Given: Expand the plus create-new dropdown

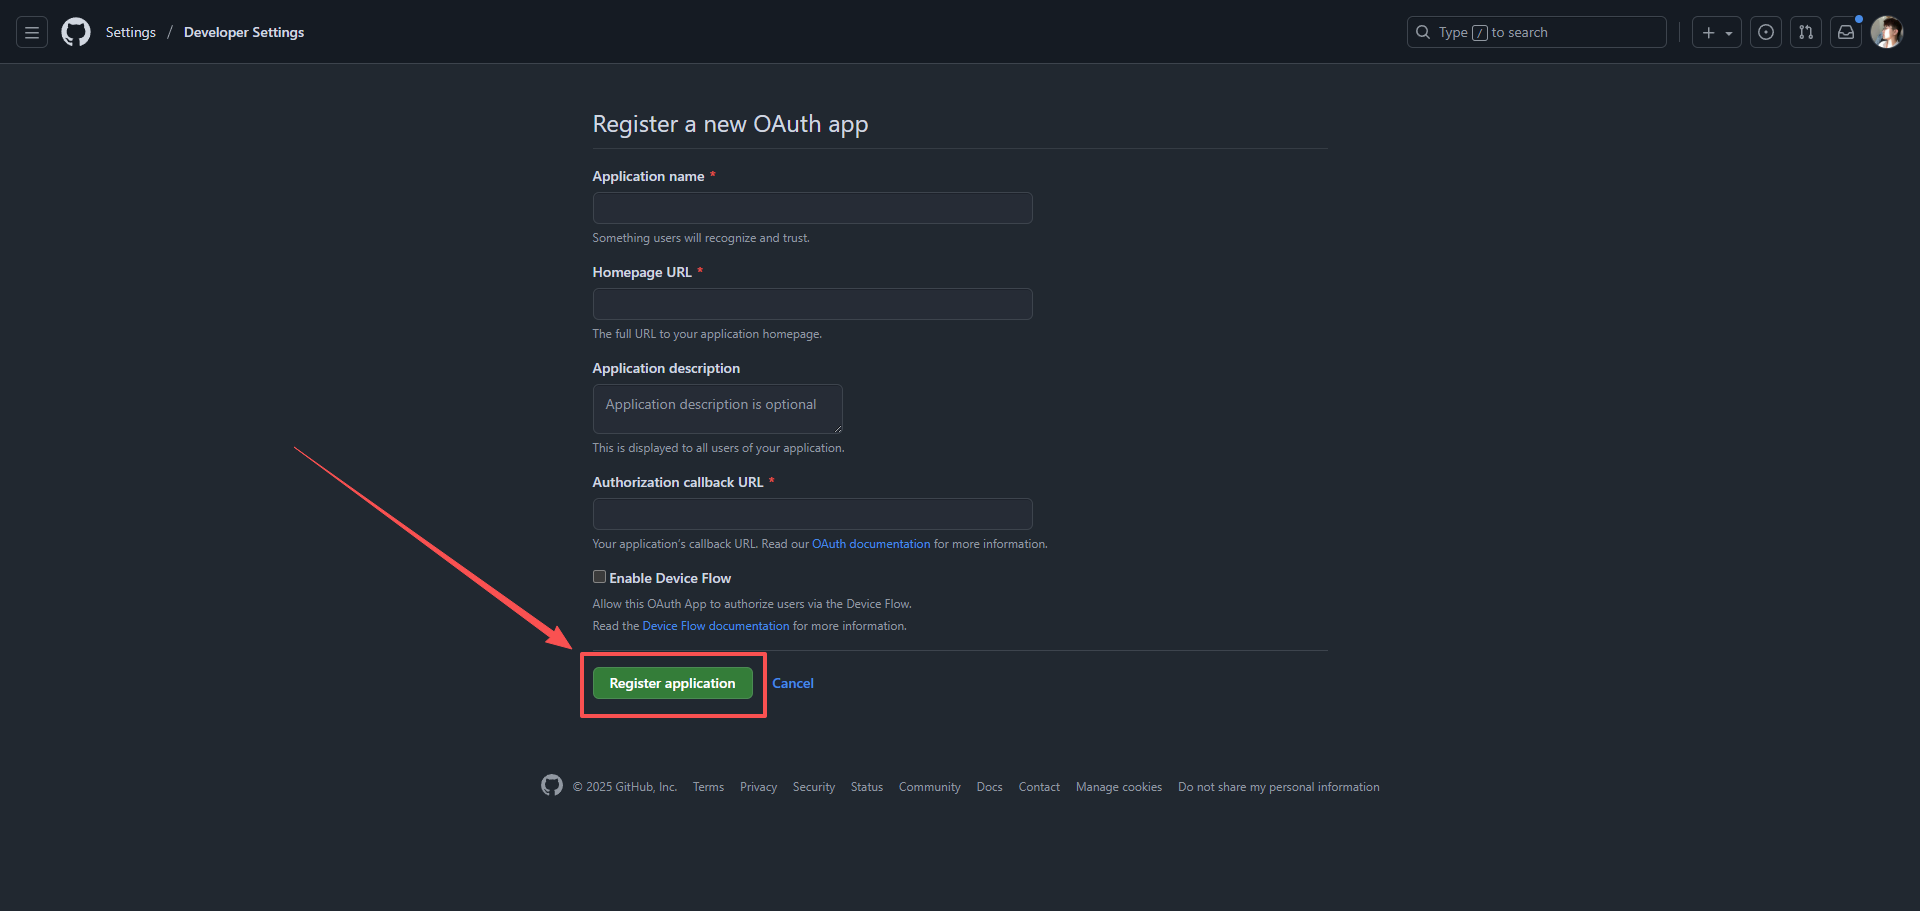Looking at the screenshot, I should click(1716, 33).
